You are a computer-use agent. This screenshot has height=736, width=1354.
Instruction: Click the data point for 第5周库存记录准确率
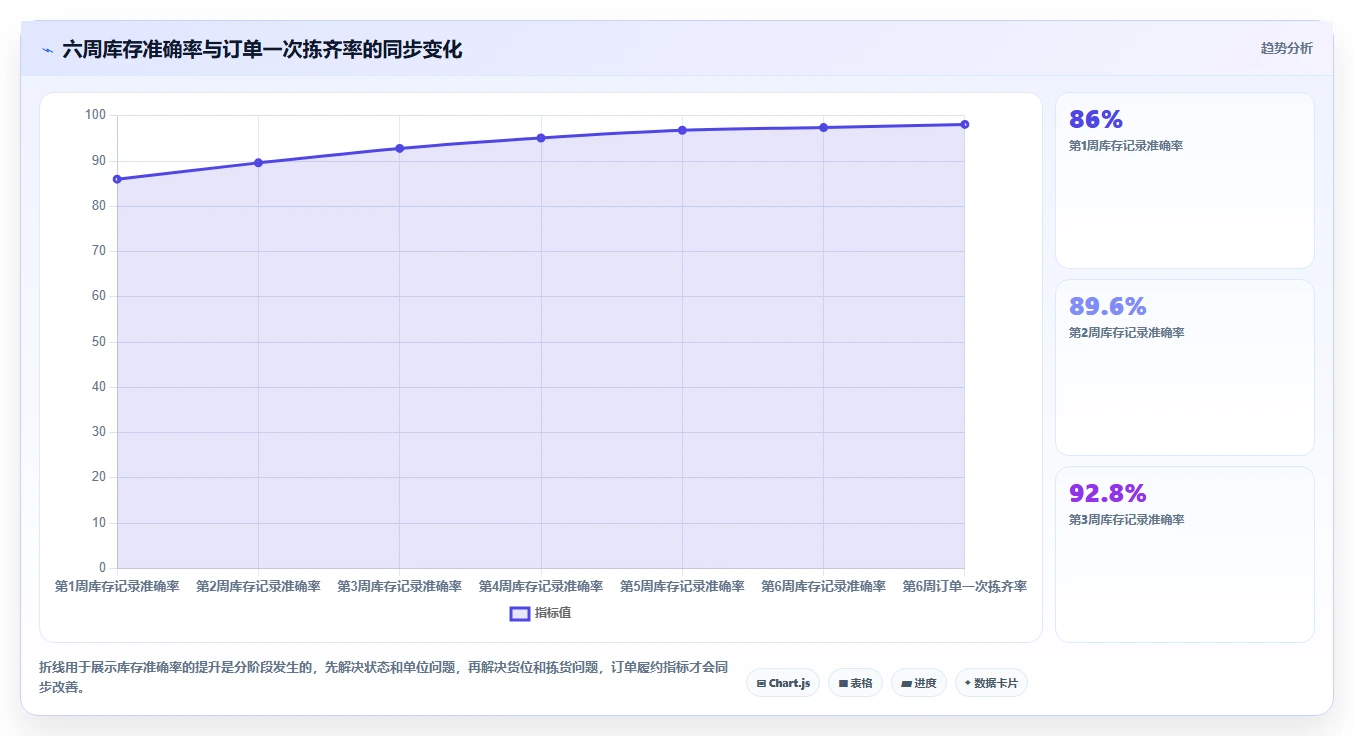(x=682, y=130)
